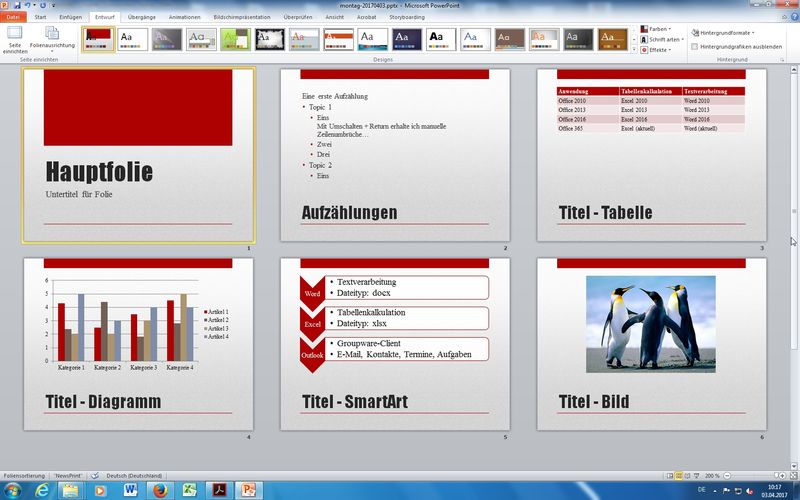Collapse the ribbon with the minimize arrow

(784, 17)
